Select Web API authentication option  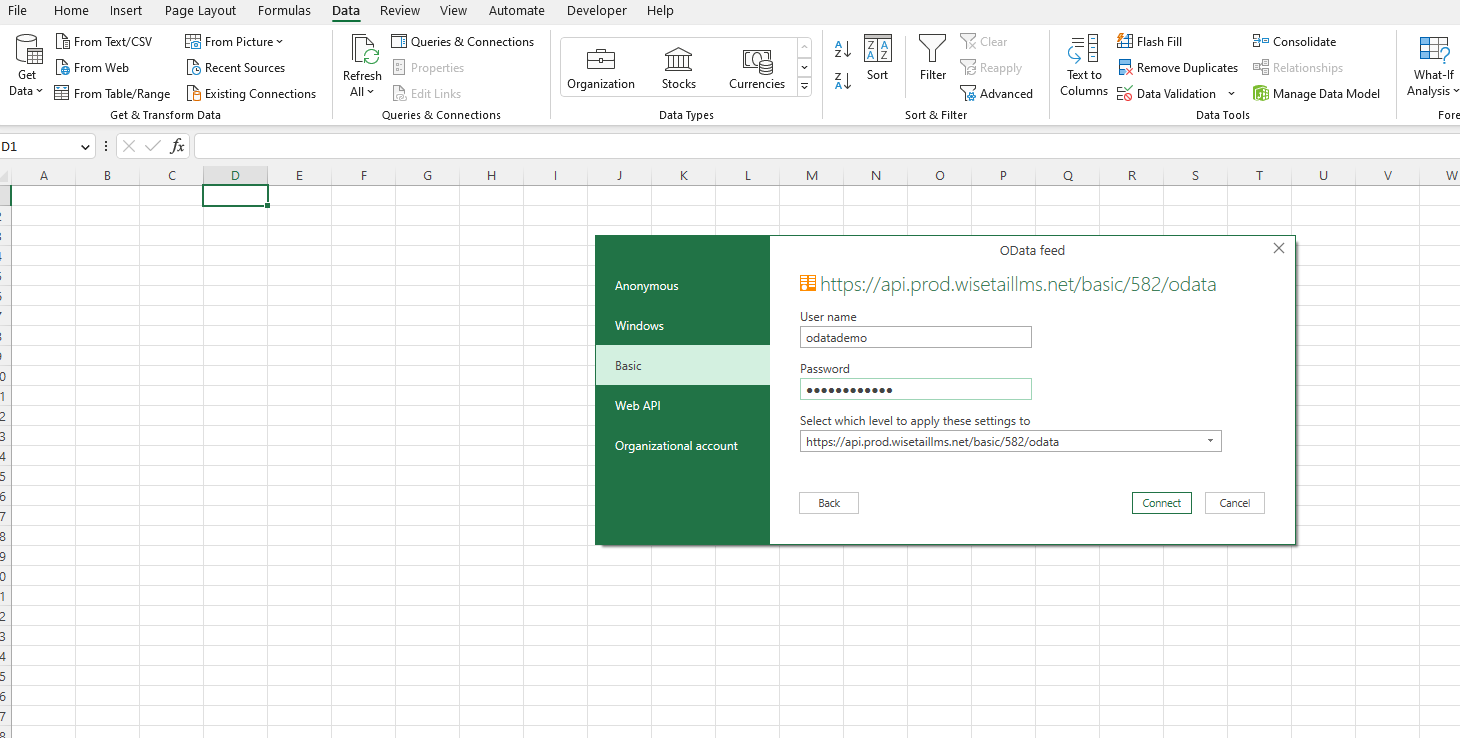coord(682,406)
